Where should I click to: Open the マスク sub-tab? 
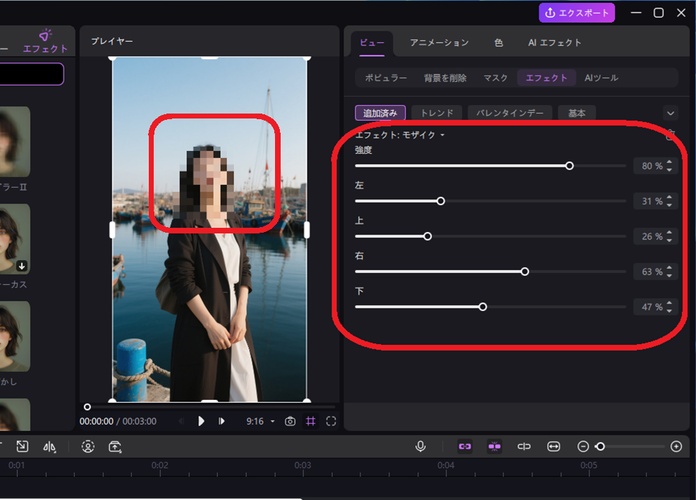click(495, 78)
